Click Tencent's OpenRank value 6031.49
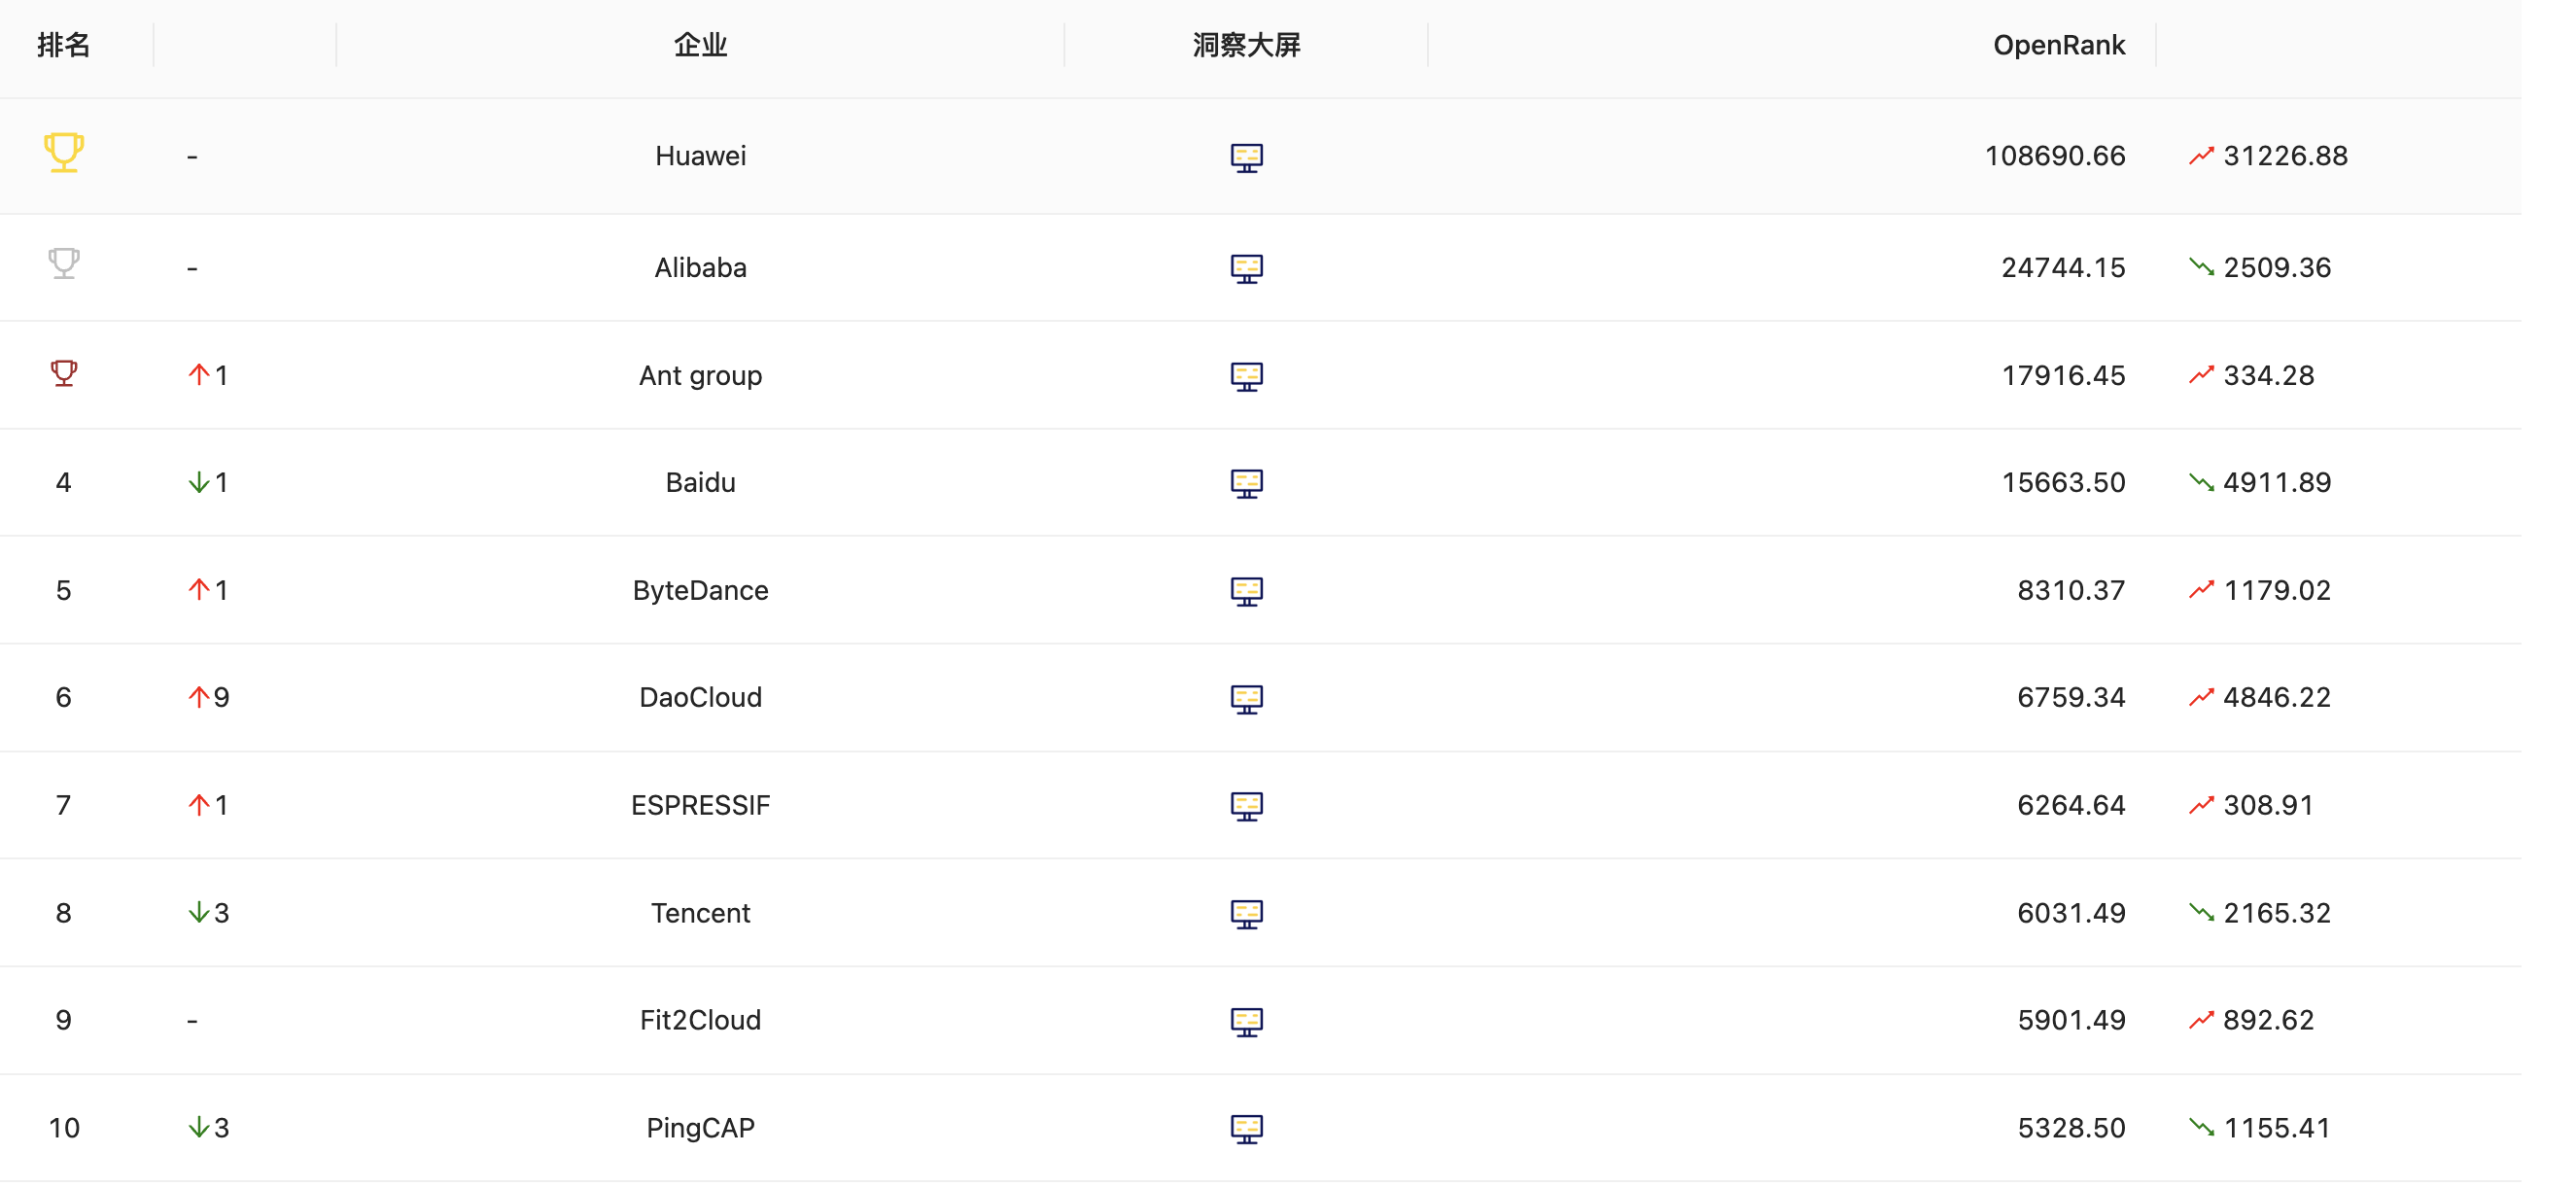 (2071, 913)
